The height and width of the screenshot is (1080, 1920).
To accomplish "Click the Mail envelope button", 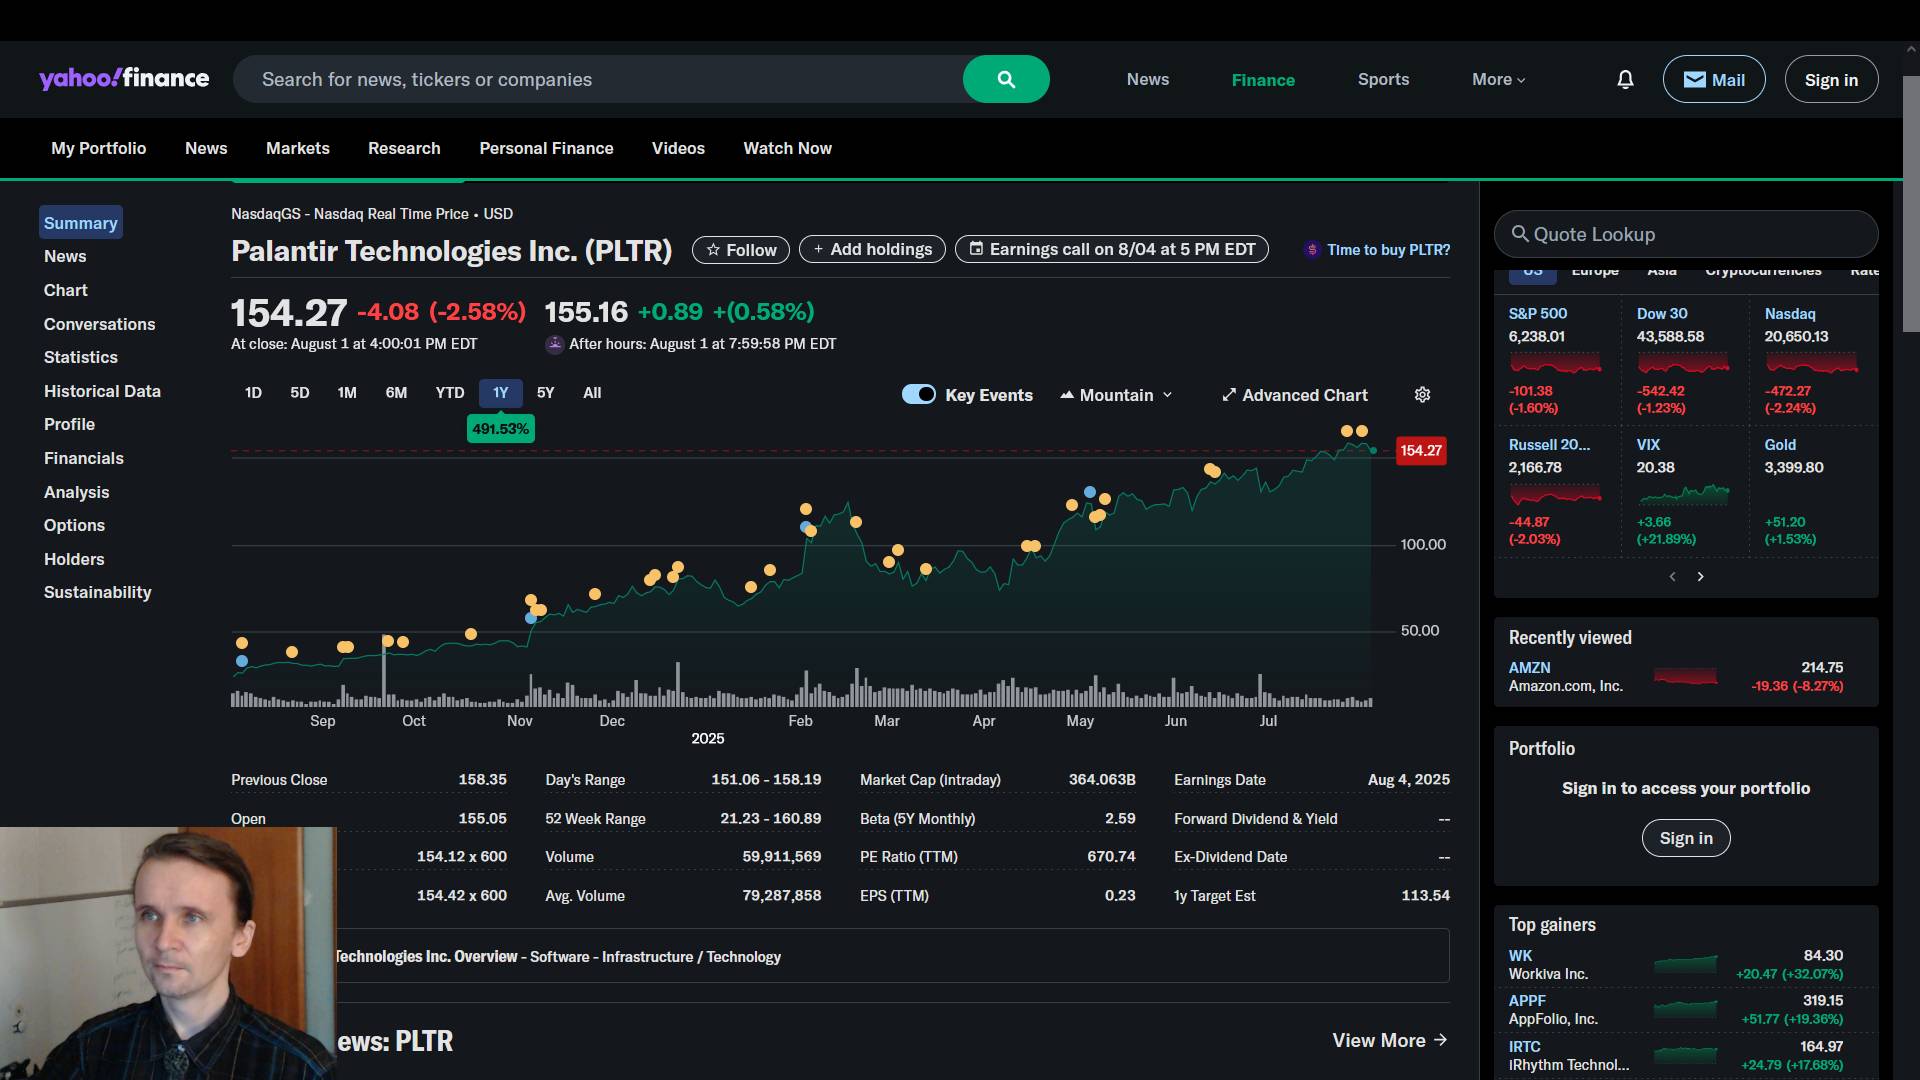I will click(1713, 79).
